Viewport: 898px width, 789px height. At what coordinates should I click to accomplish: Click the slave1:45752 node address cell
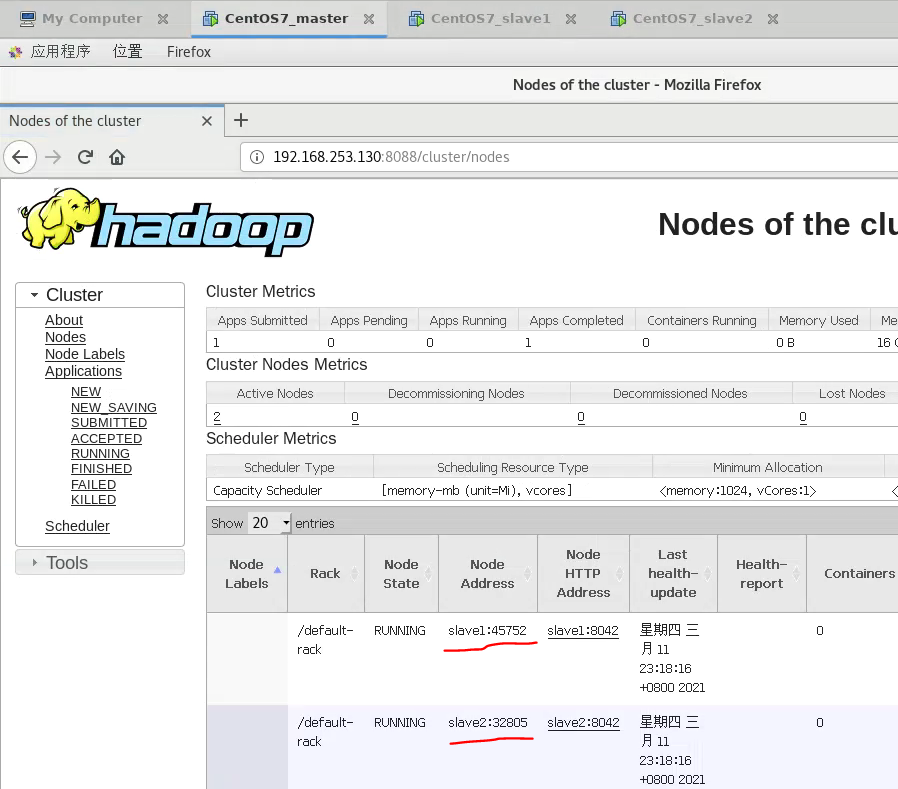pos(487,631)
